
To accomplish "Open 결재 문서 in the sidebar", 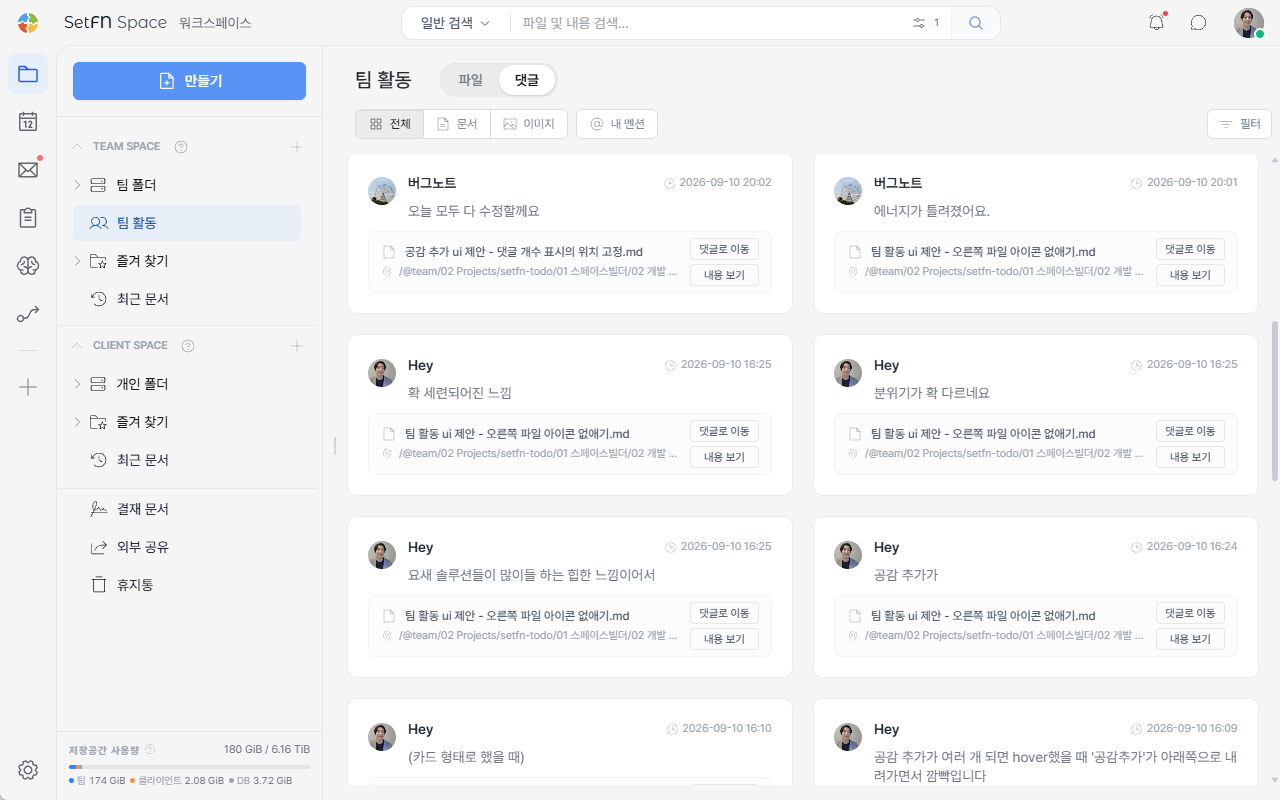I will click(x=187, y=509).
